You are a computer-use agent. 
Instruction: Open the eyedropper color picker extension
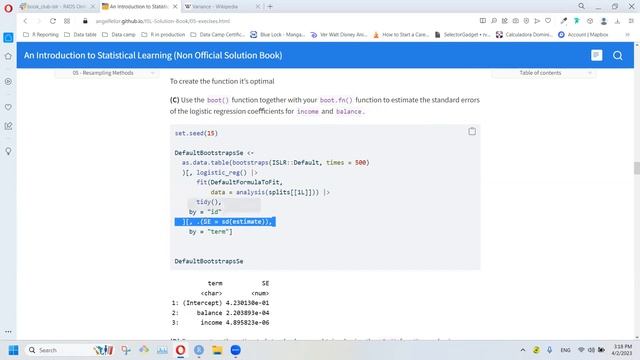[564, 21]
